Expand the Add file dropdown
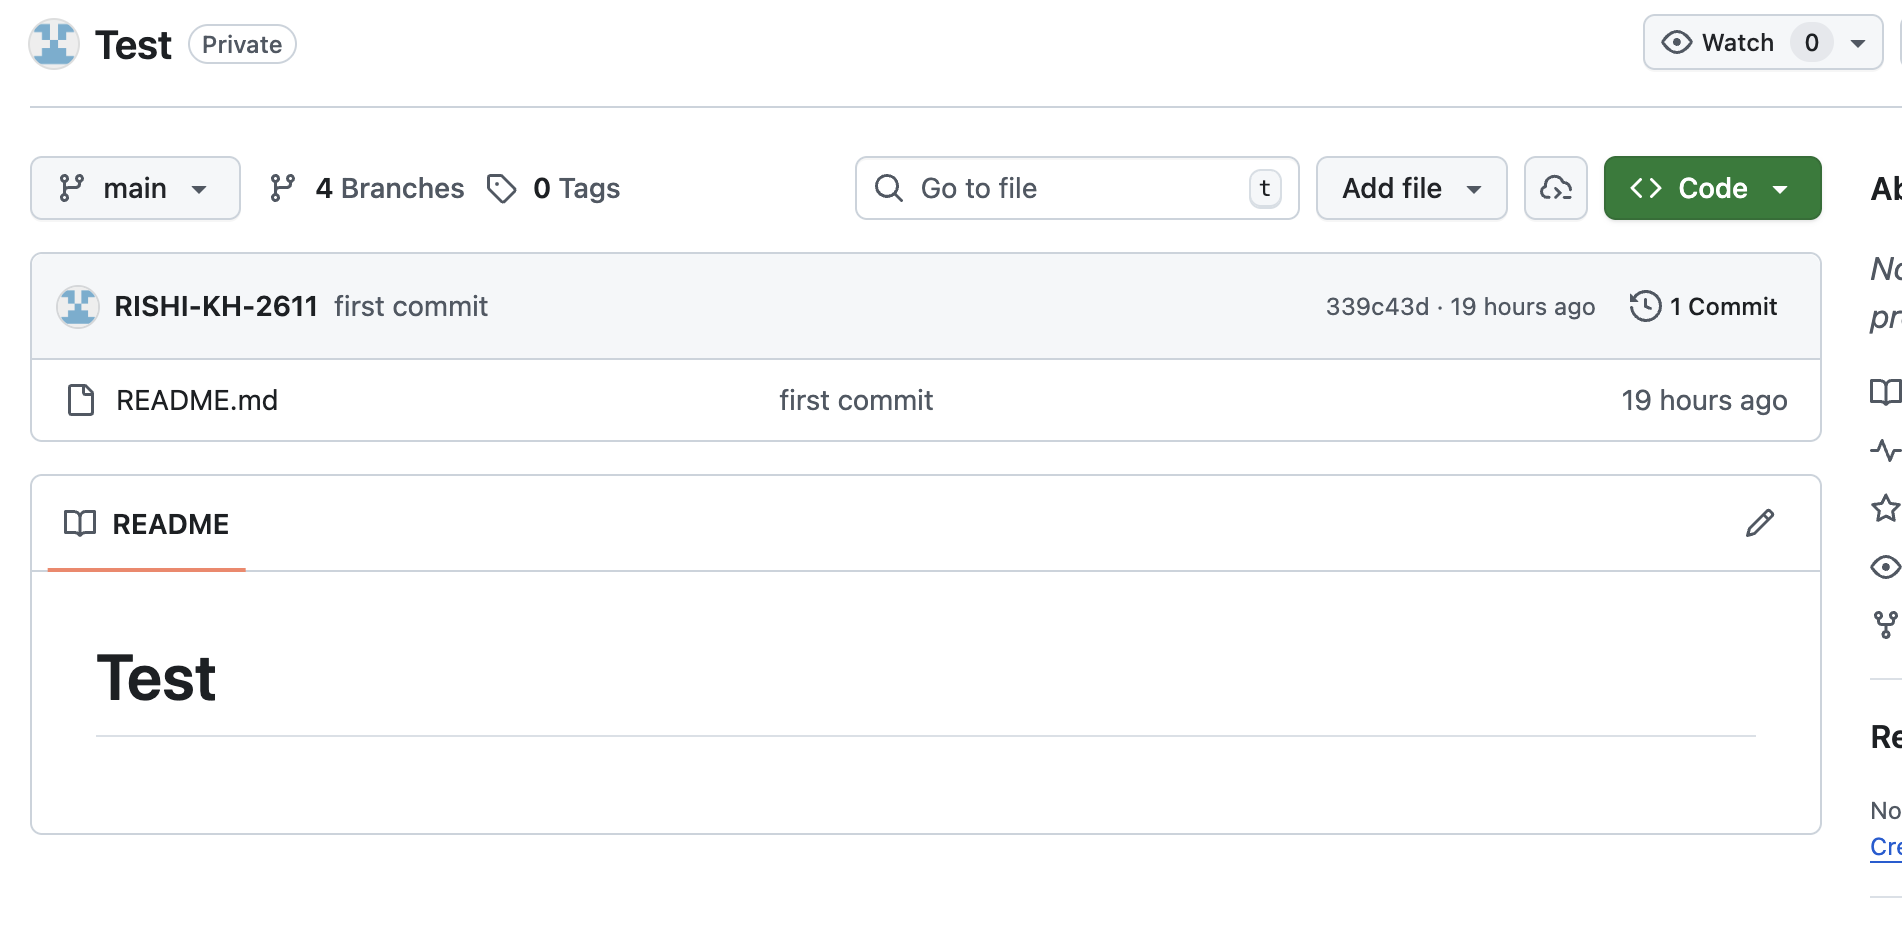1902x934 pixels. [x=1411, y=188]
